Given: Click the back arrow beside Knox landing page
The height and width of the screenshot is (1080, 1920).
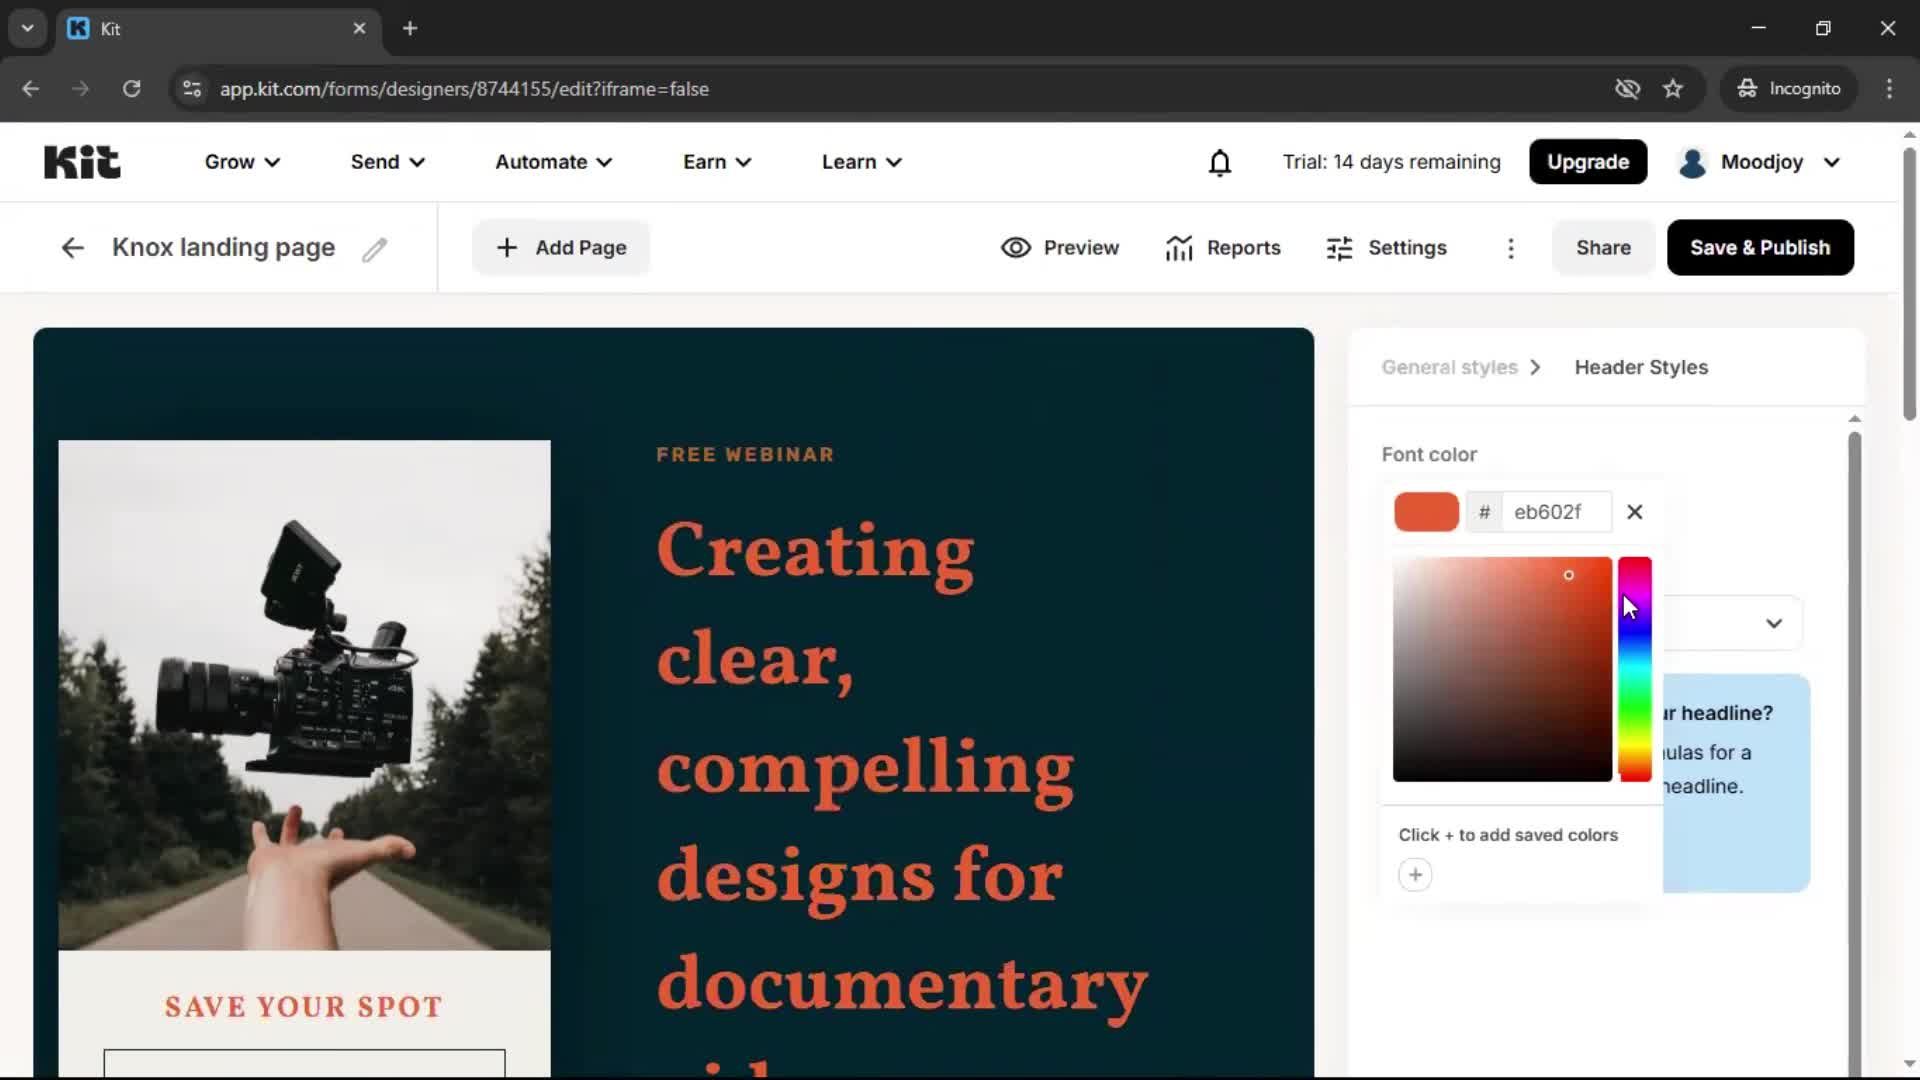Looking at the screenshot, I should pyautogui.click(x=72, y=247).
